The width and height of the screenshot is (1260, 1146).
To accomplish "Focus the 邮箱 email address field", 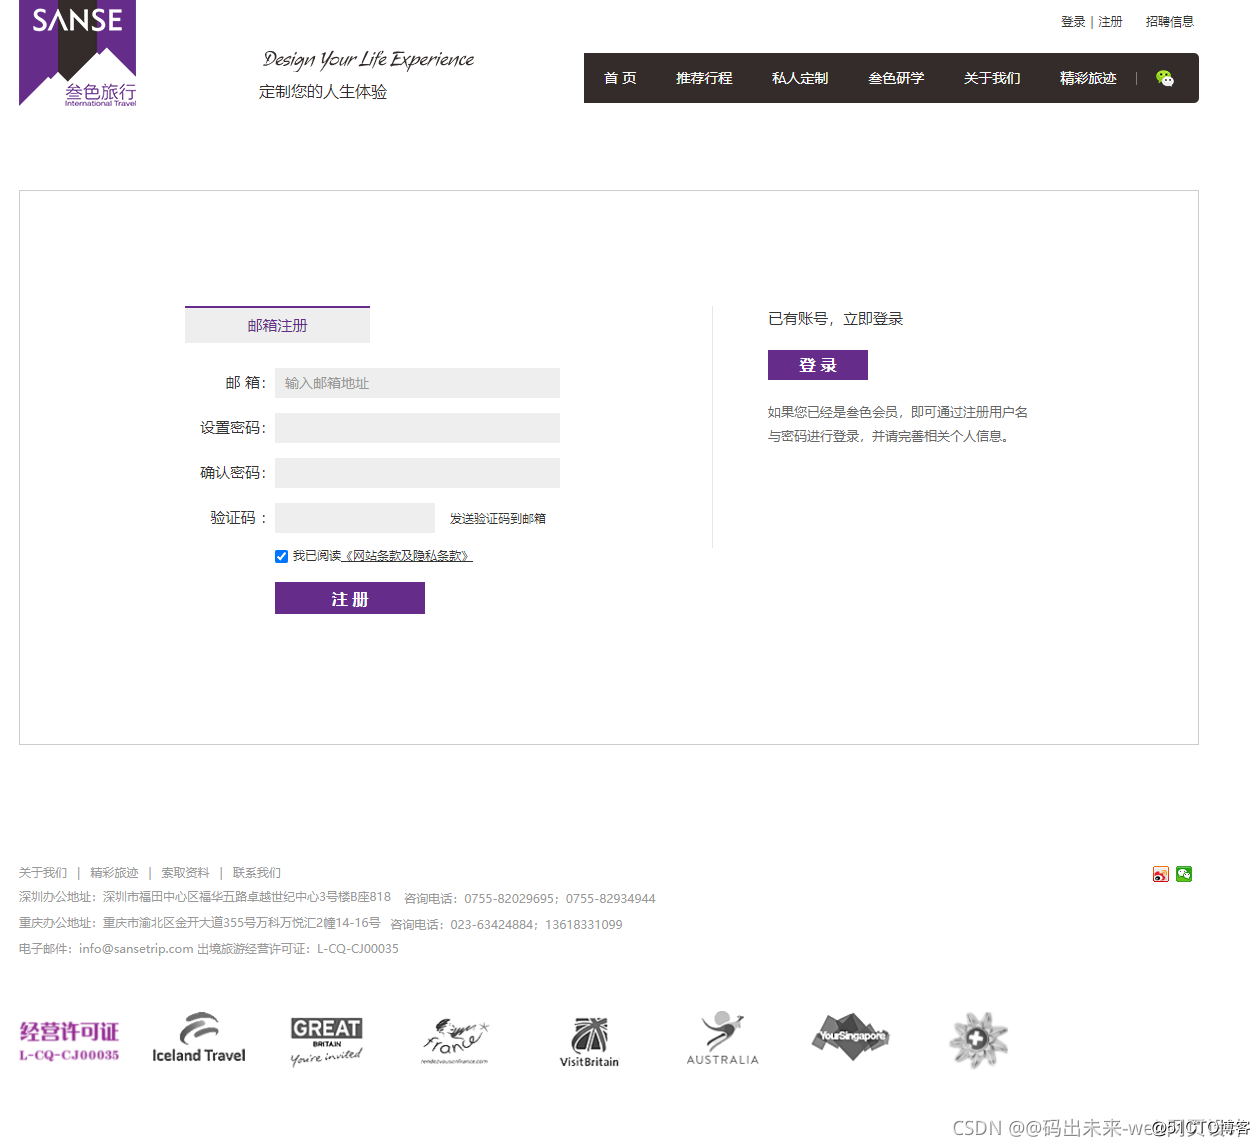I will 417,383.
